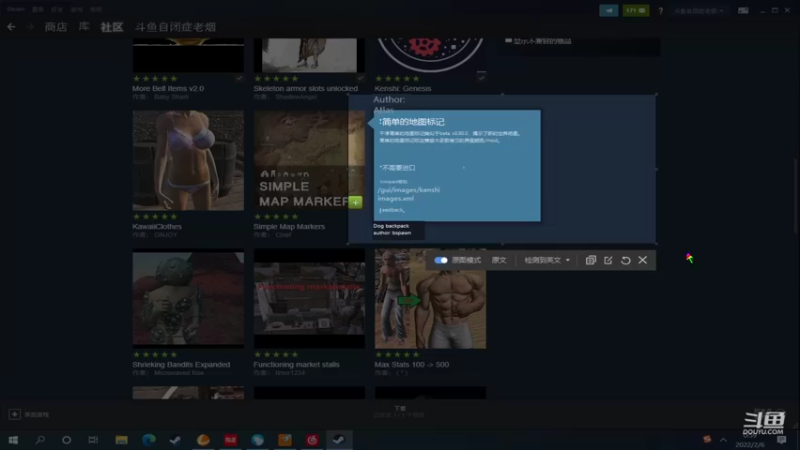Open the Windows Start menu
The height and width of the screenshot is (450, 800).
[13, 440]
